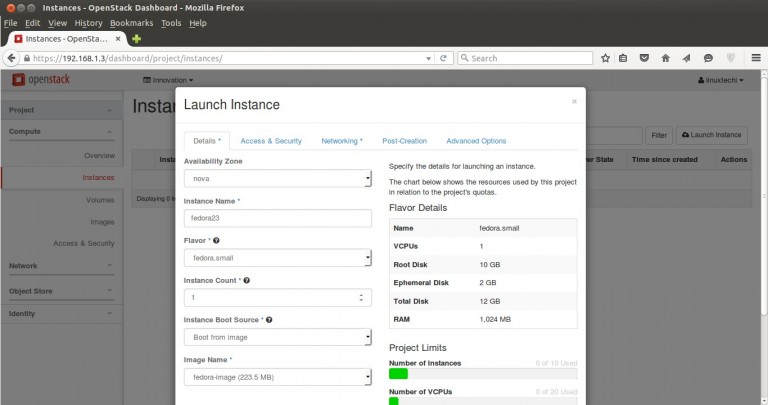This screenshot has height=405, width=768.
Task: Open the Flavor dropdown showing fedora.small
Action: (278, 258)
